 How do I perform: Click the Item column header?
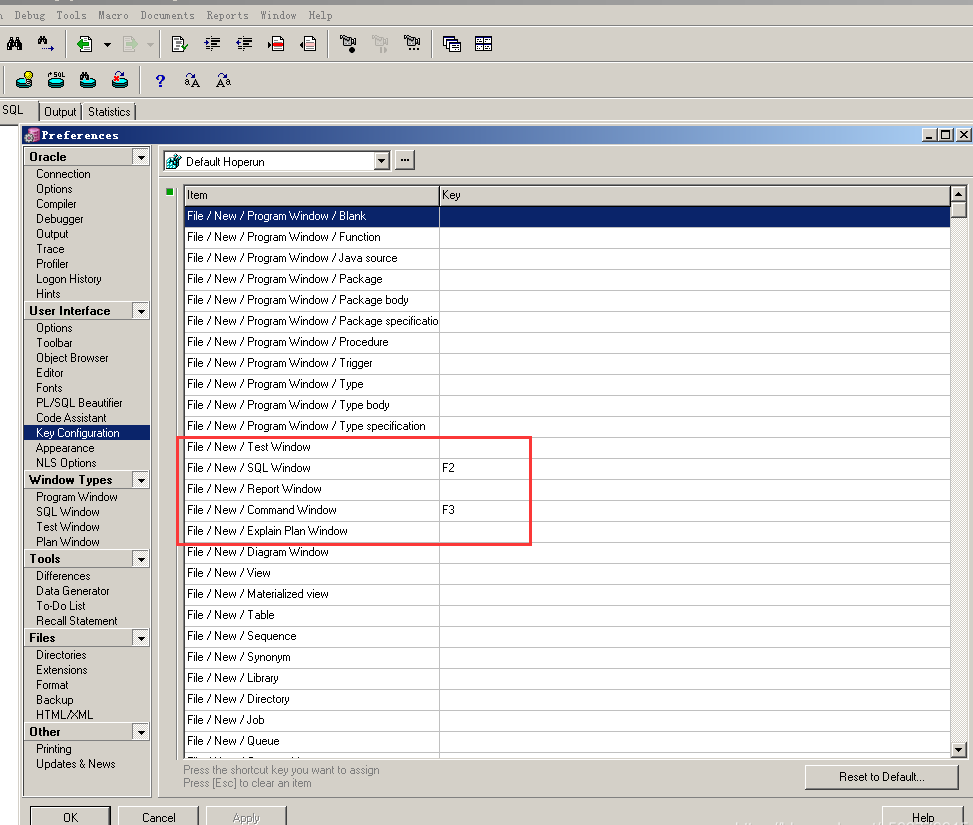click(x=312, y=195)
